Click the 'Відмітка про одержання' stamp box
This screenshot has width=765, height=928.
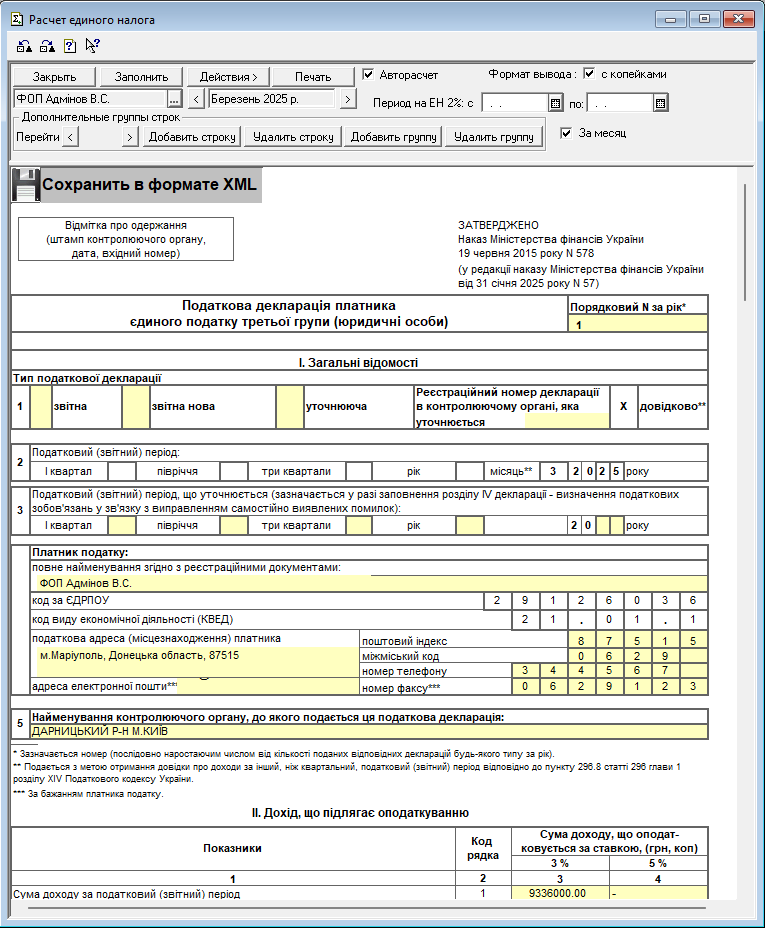point(125,239)
